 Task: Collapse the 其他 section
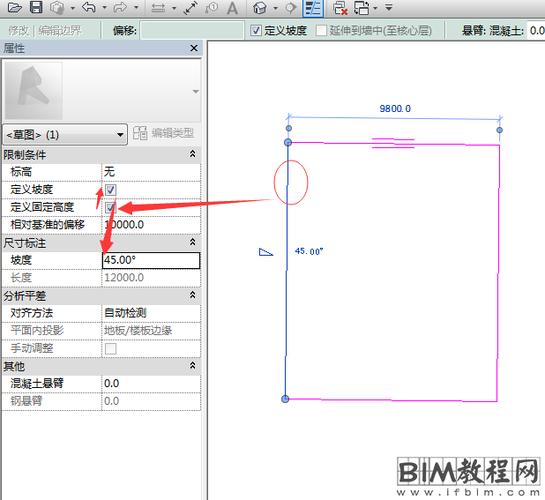point(192,365)
